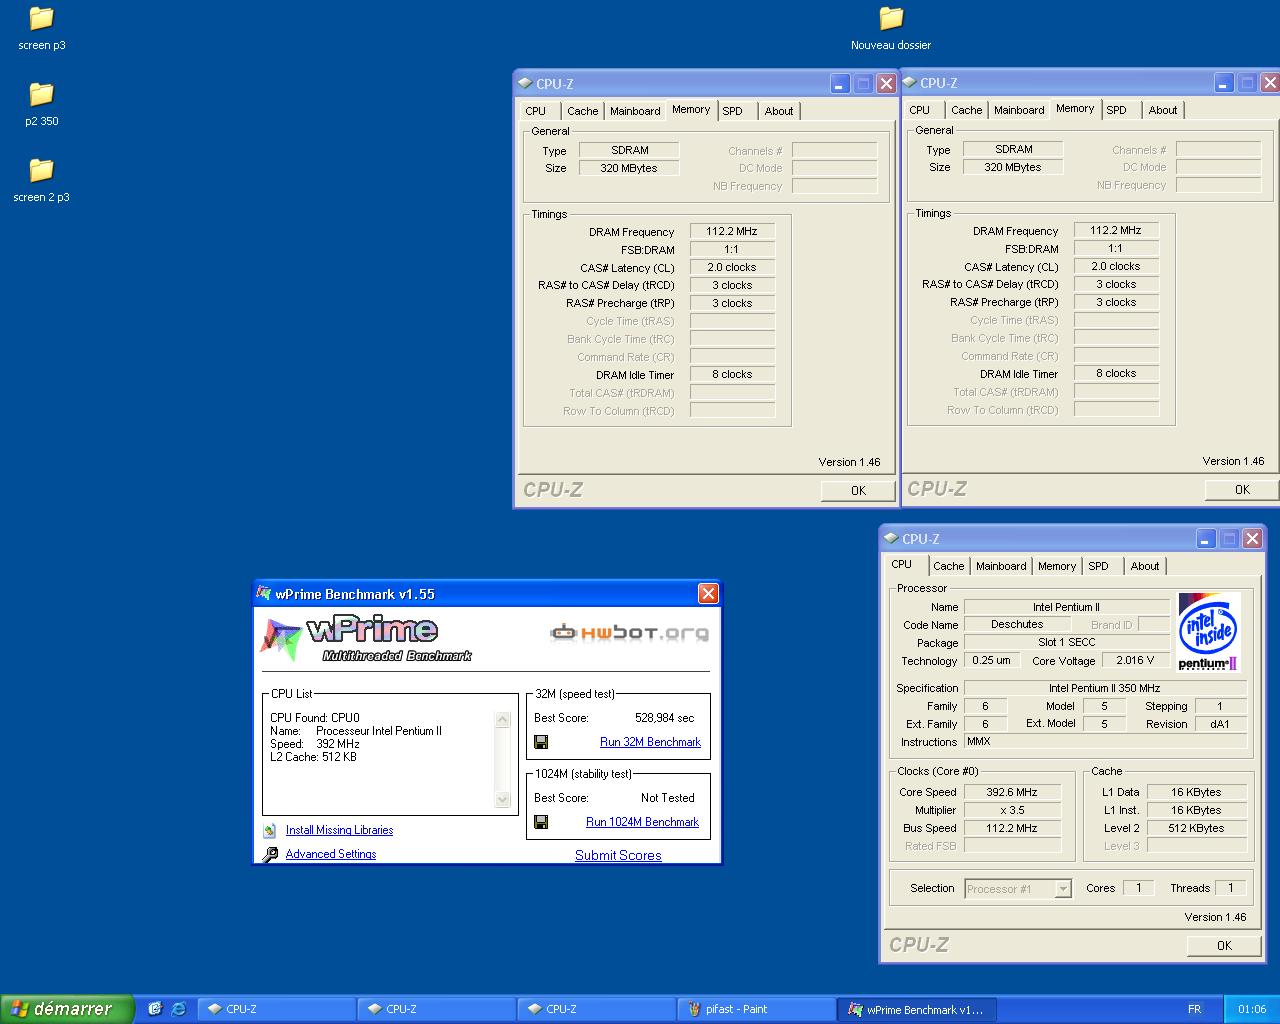Screen dimensions: 1280x1024
Task: Click the DRAM Frequency value in left CPU-Z
Action: tap(732, 231)
